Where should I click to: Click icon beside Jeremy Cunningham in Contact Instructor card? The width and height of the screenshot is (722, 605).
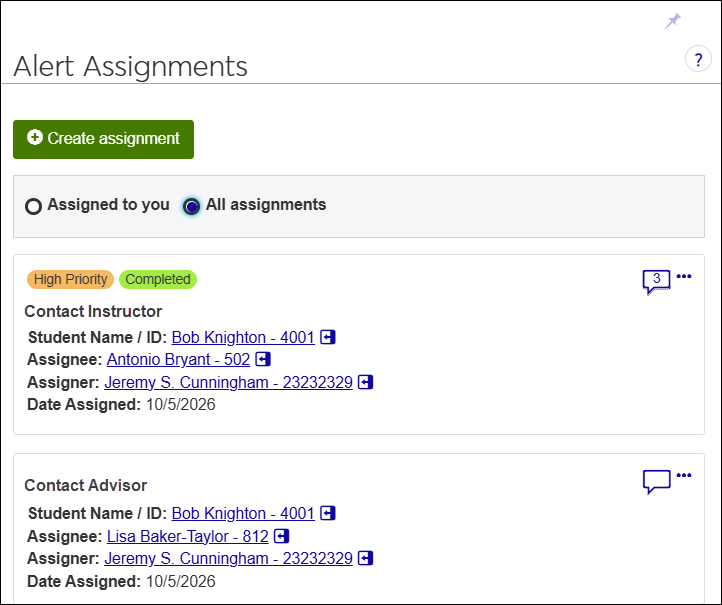click(366, 382)
